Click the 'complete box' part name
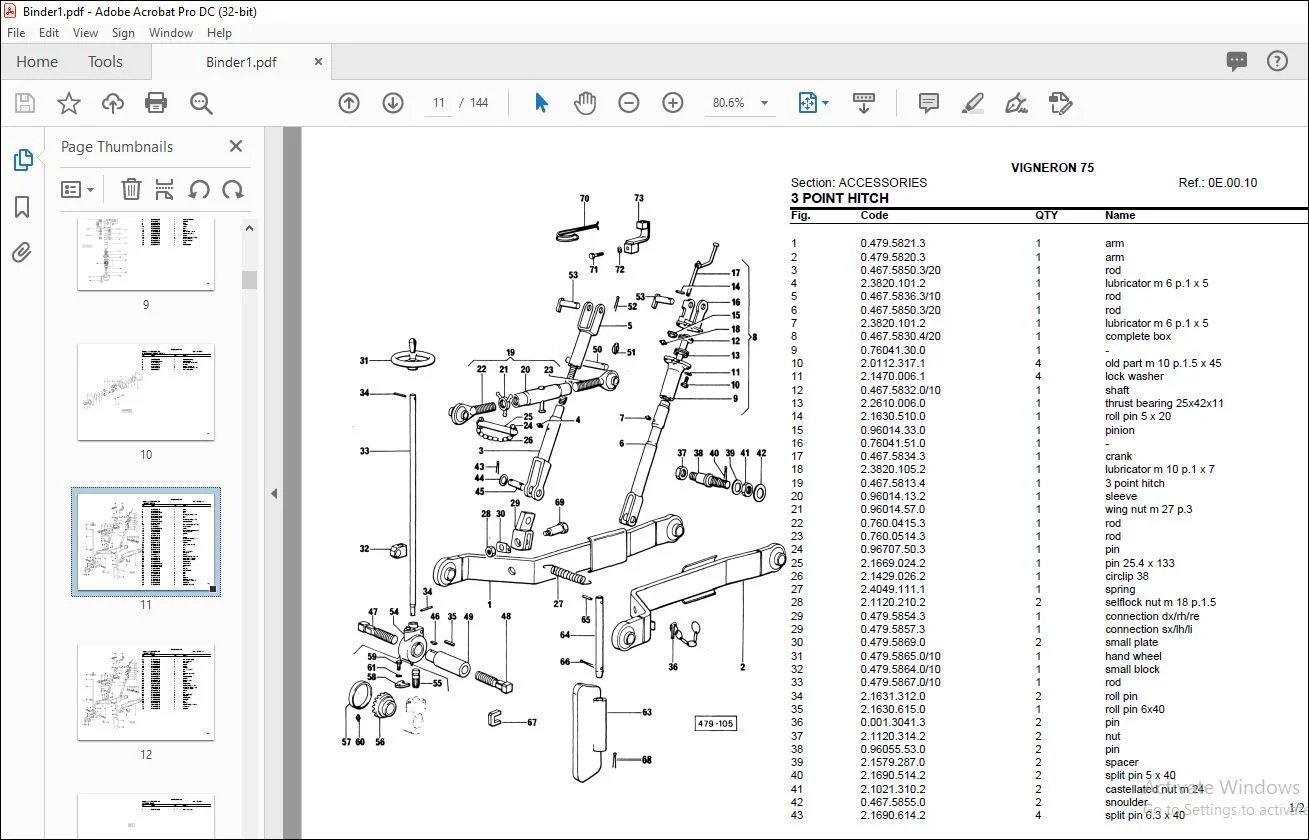1309x840 pixels. [1138, 336]
